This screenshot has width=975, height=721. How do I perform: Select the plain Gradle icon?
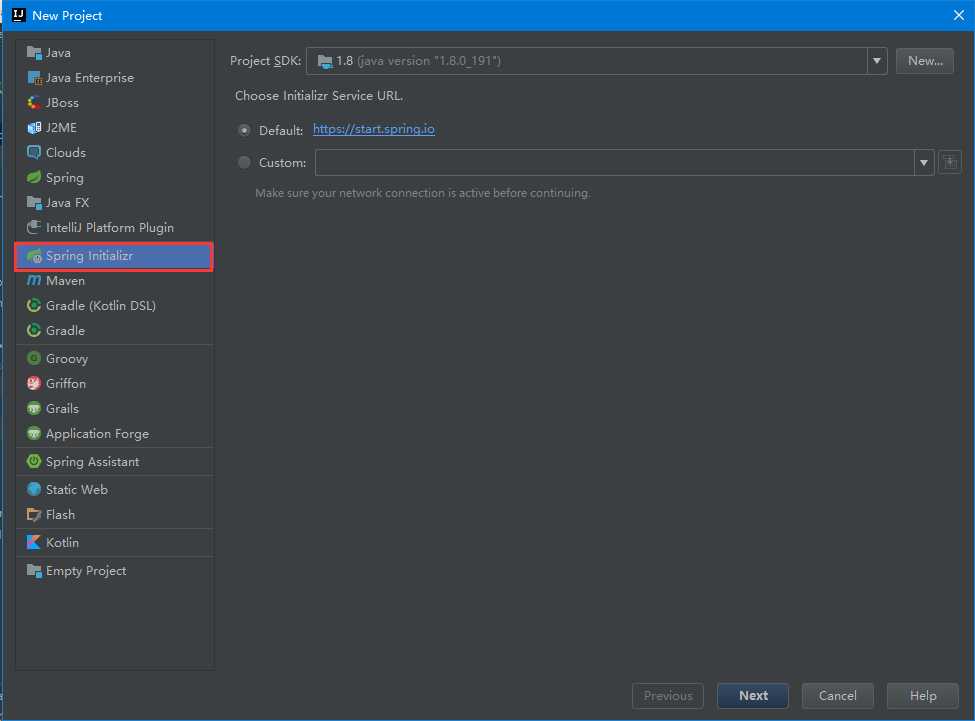34,330
